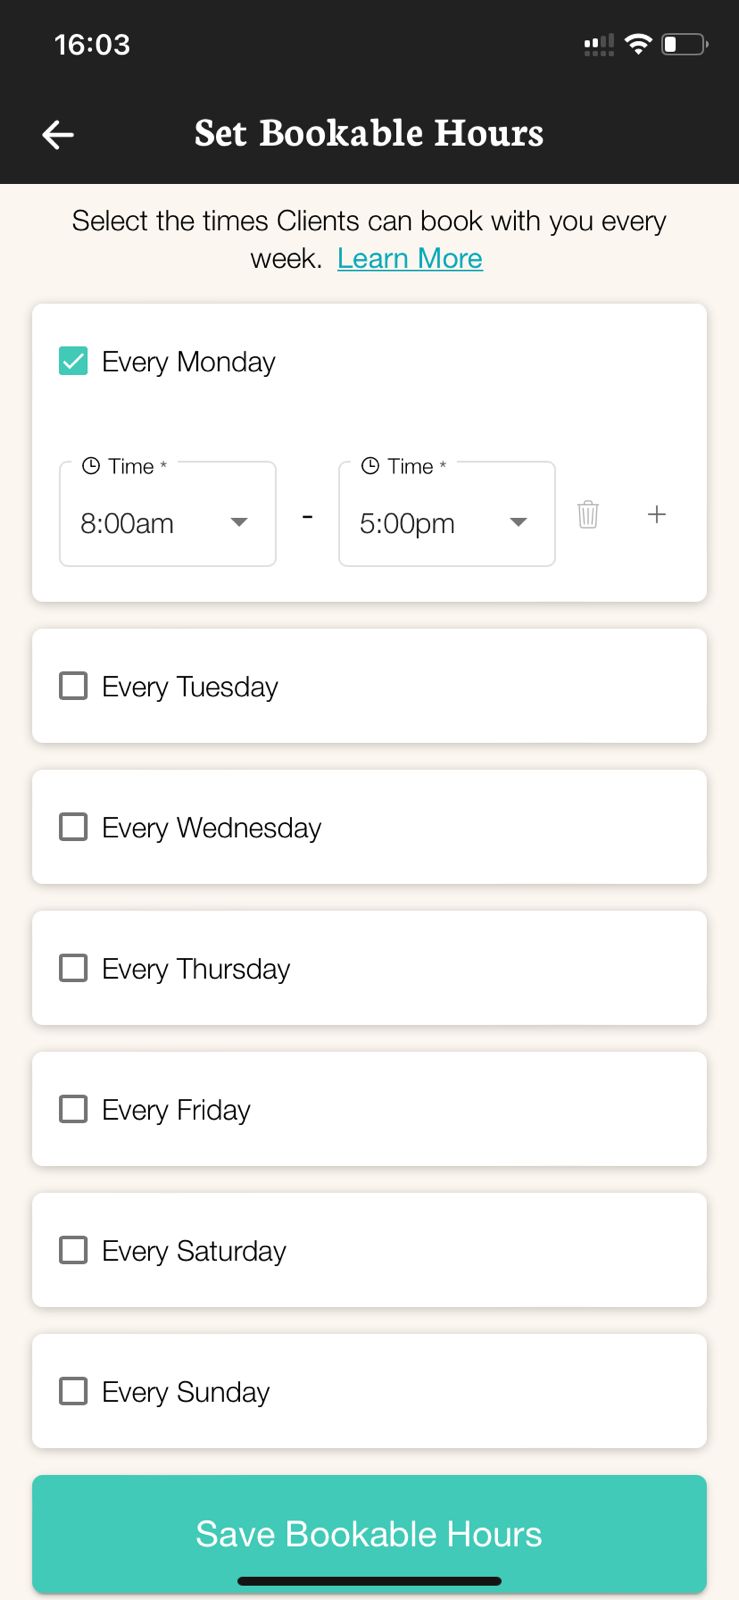Viewport: 739px width, 1600px height.
Task: Expand the start time dropdown arrow
Action: point(239,522)
